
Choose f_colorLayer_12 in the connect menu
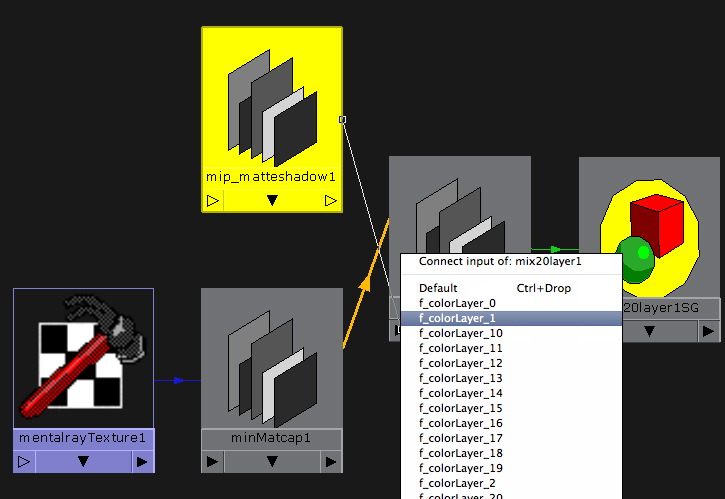coord(511,363)
